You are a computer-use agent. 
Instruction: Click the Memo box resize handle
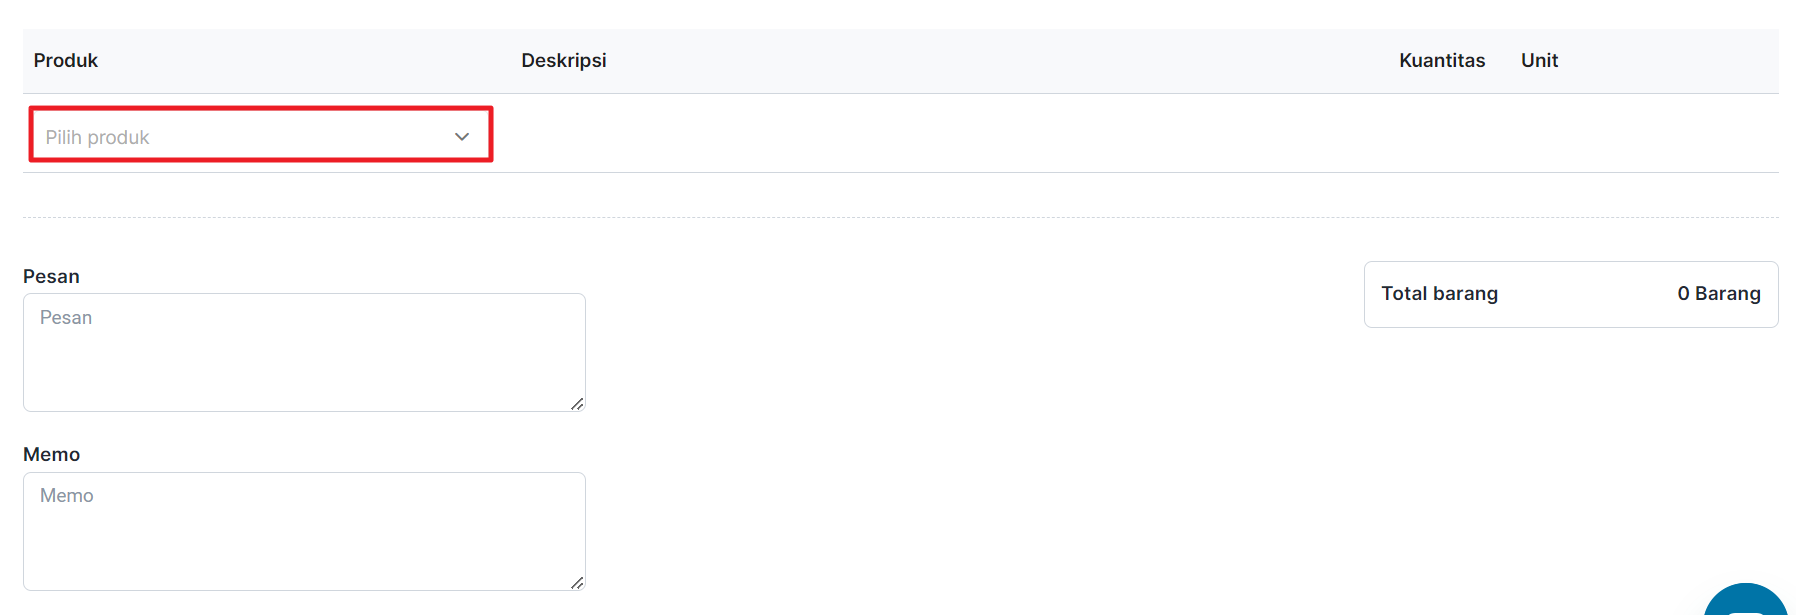click(x=577, y=582)
